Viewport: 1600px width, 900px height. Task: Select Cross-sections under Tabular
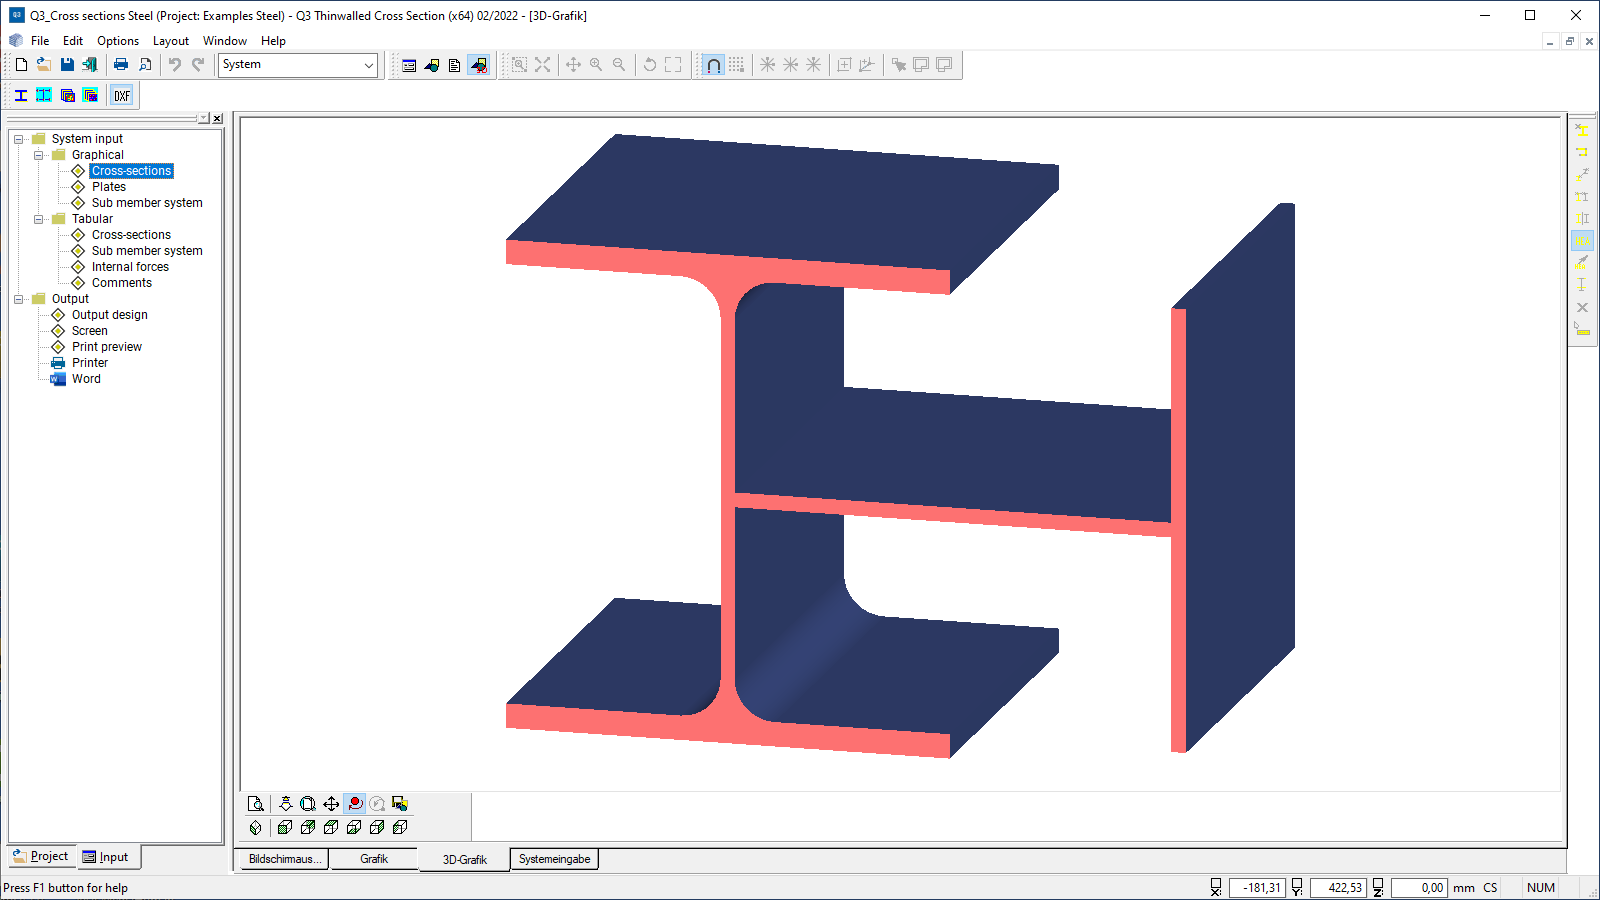131,235
